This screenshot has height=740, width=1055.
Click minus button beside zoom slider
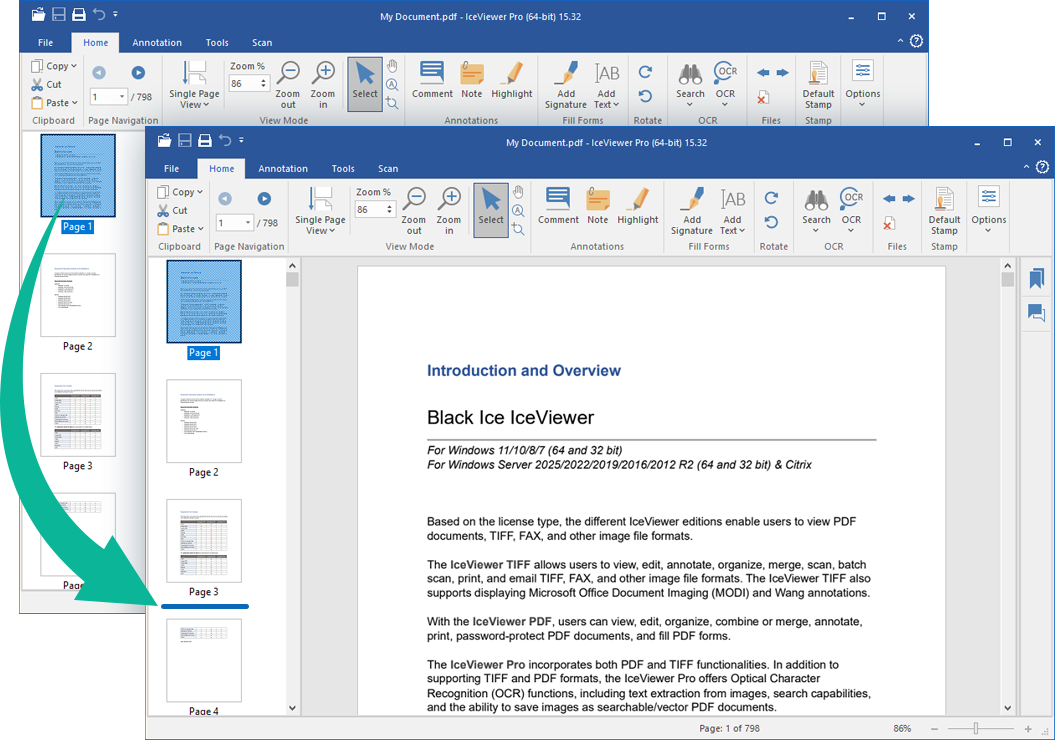pos(934,729)
